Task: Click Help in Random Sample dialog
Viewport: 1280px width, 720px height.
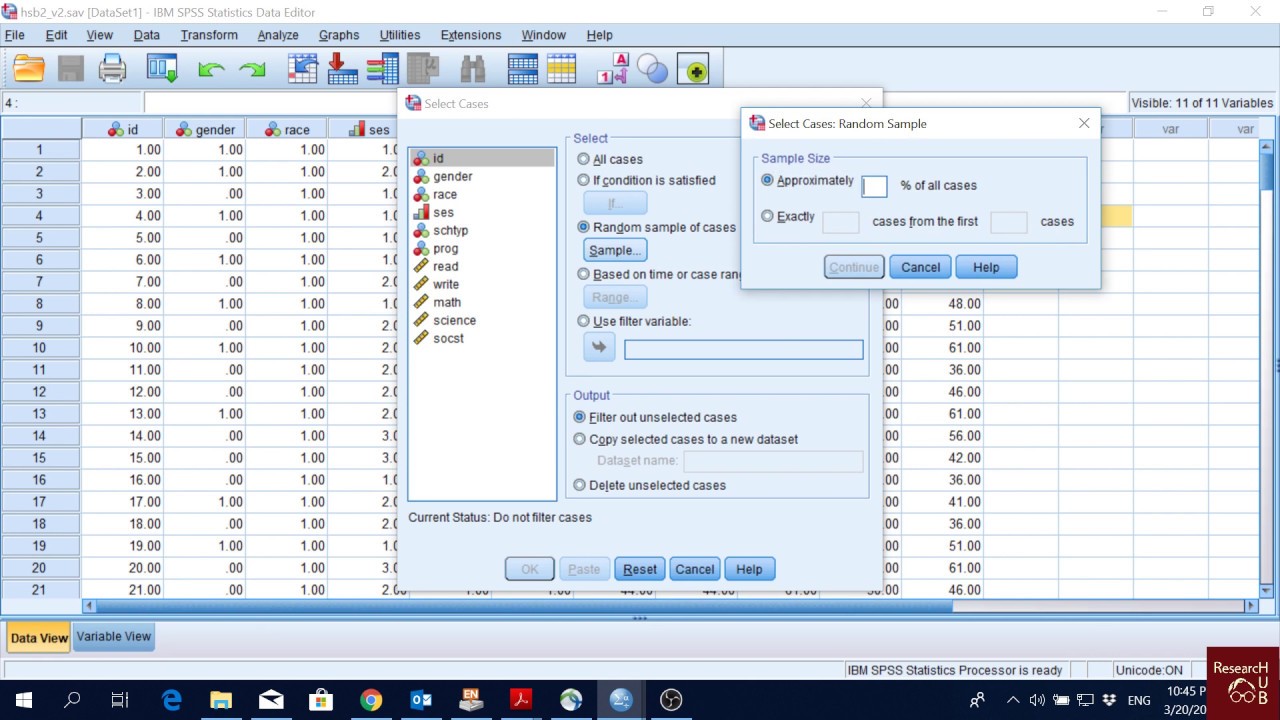Action: [986, 267]
